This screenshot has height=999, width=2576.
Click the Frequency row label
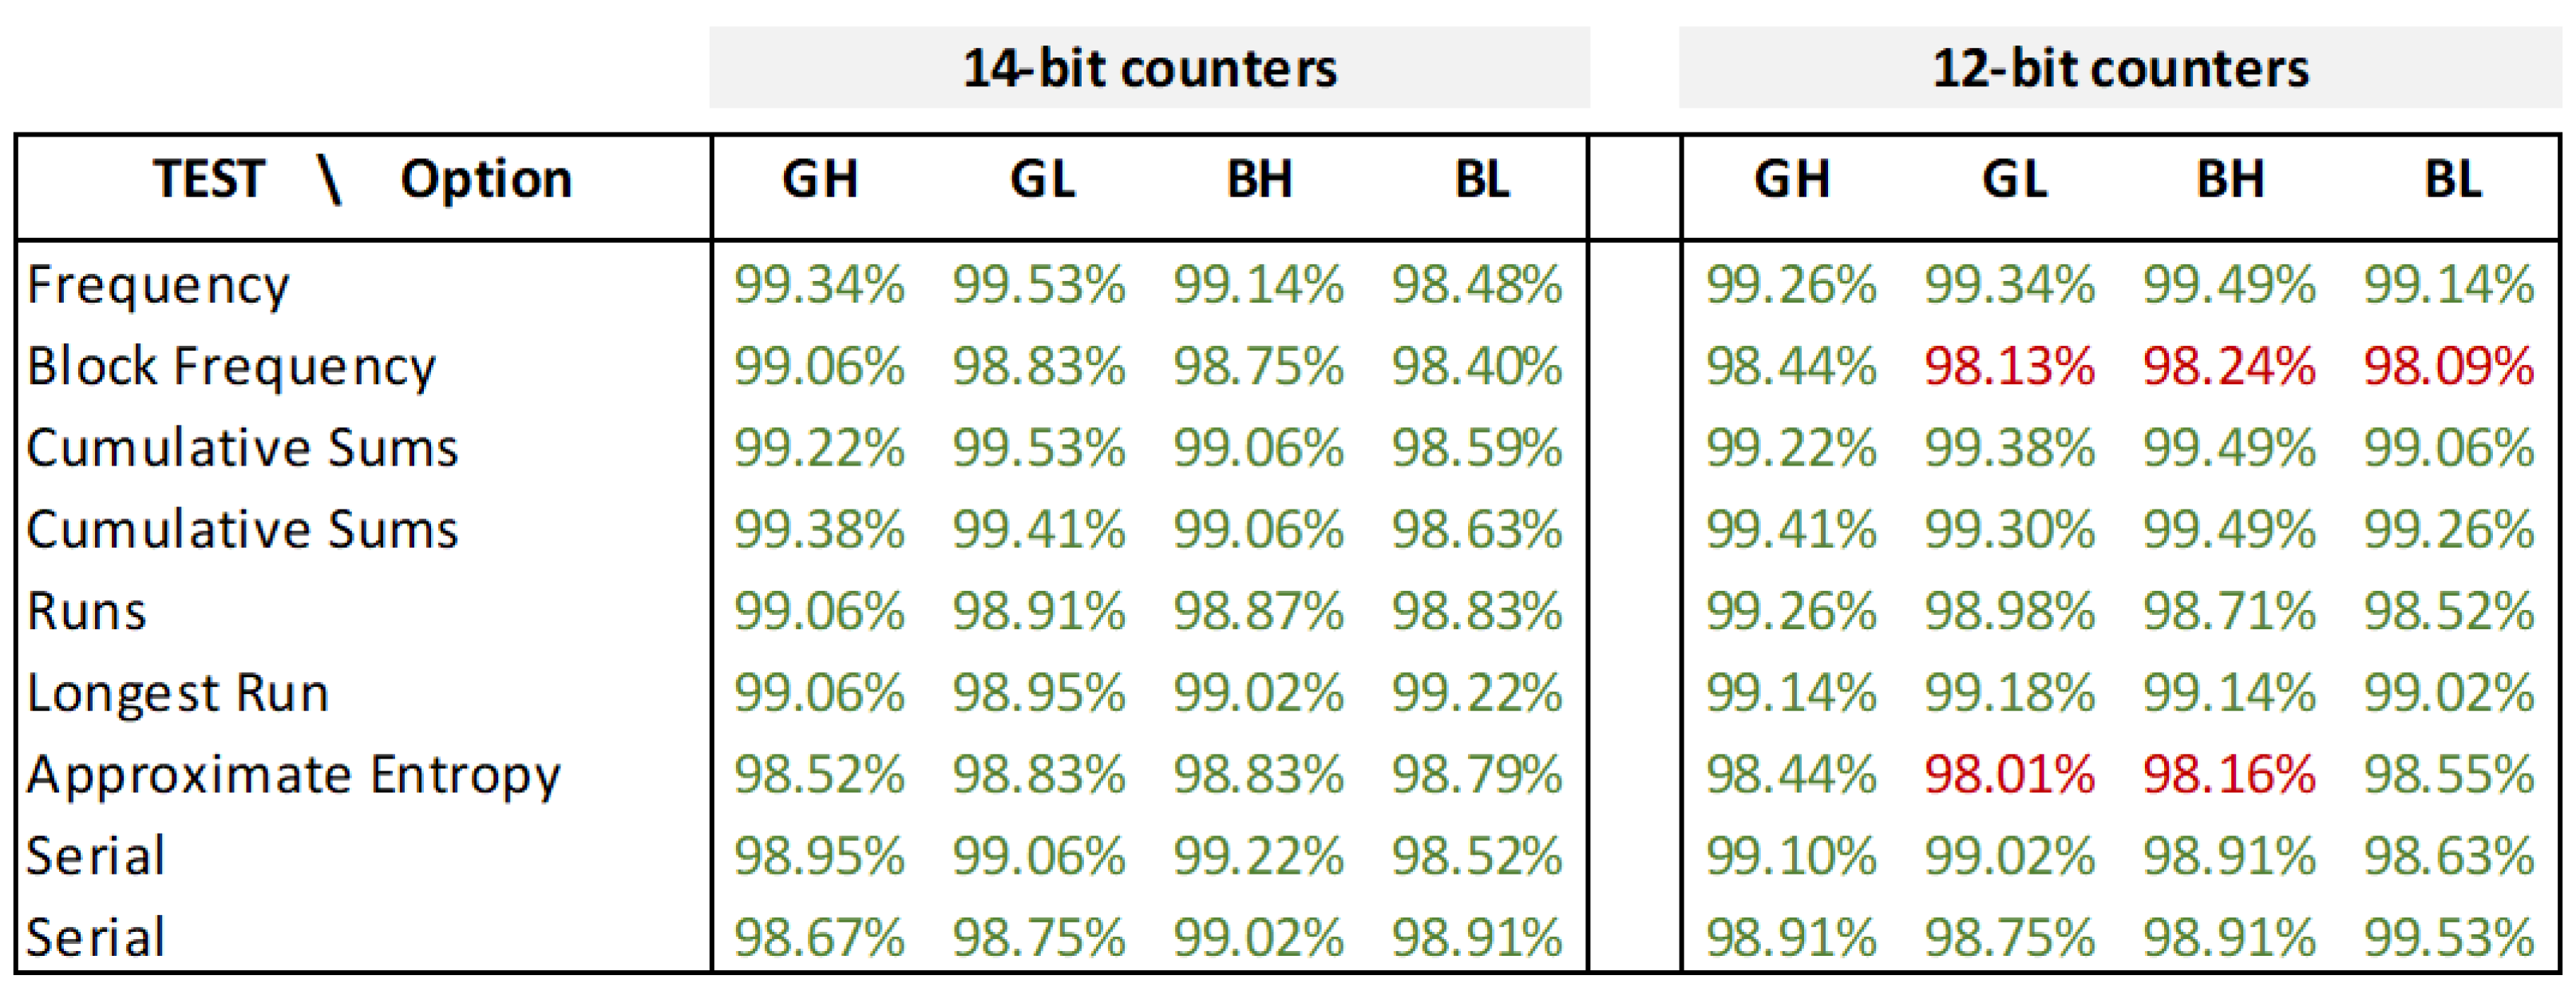[x=158, y=285]
